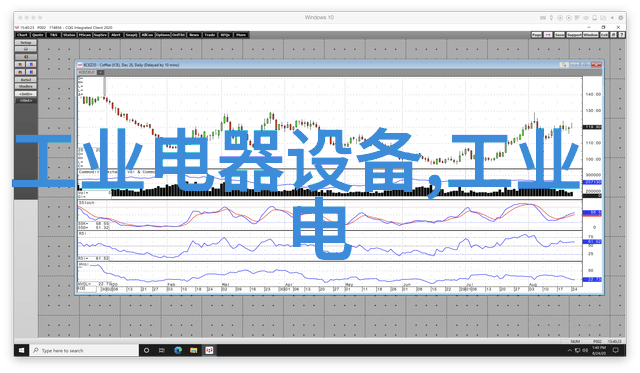The image size is (640, 373).
Task: Open File Explorer from the taskbar
Action: click(193, 350)
